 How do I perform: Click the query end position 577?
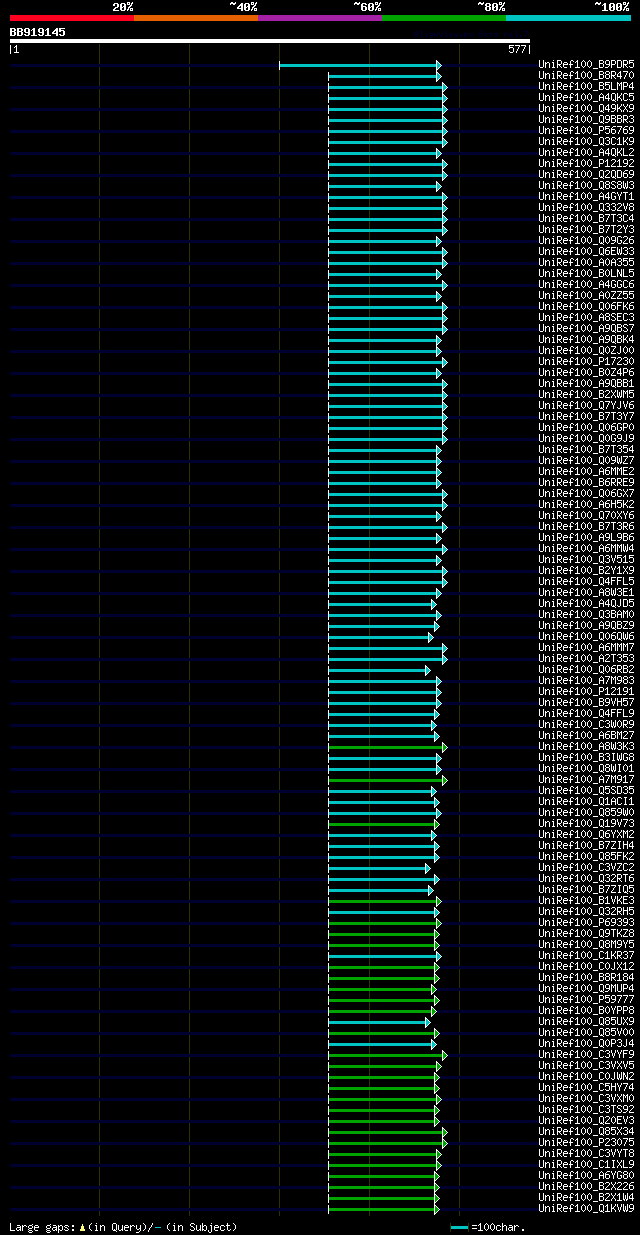pos(517,48)
